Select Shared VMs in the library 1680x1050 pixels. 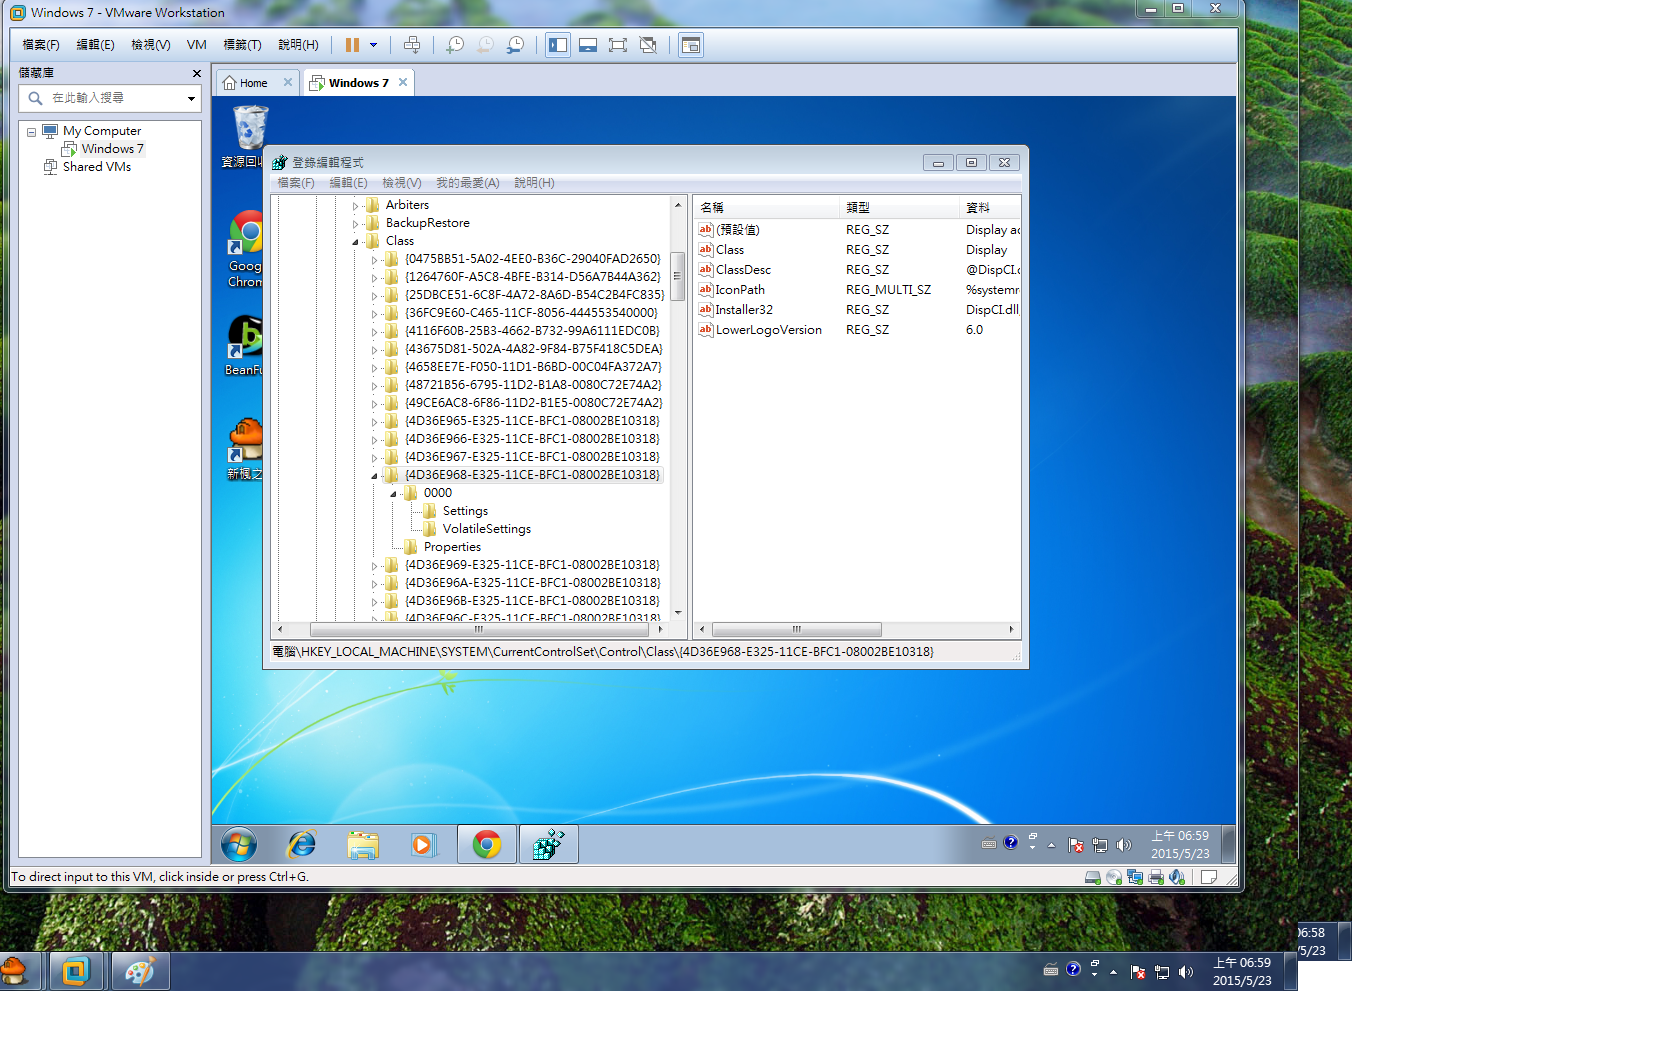coord(96,167)
